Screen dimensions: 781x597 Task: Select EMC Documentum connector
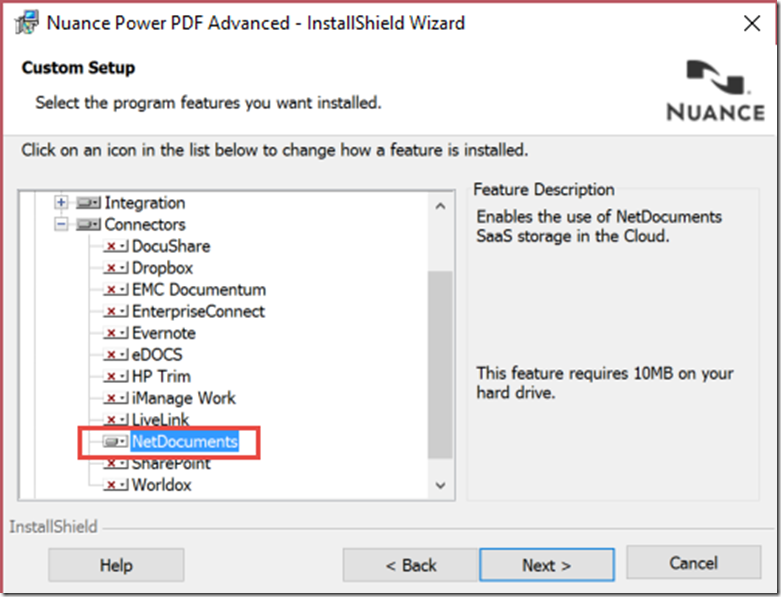coord(199,289)
